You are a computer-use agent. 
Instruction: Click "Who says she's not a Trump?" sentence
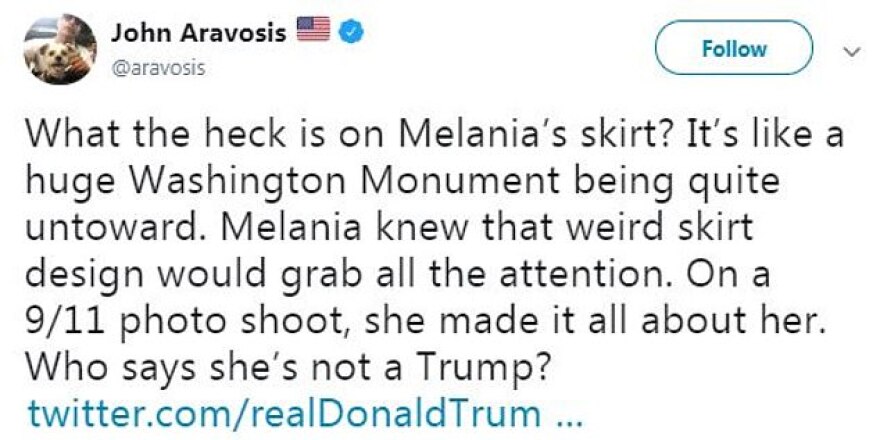[286, 367]
